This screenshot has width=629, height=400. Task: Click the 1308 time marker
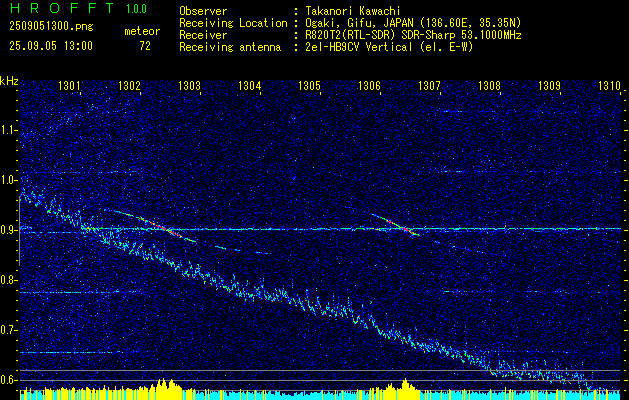[489, 86]
